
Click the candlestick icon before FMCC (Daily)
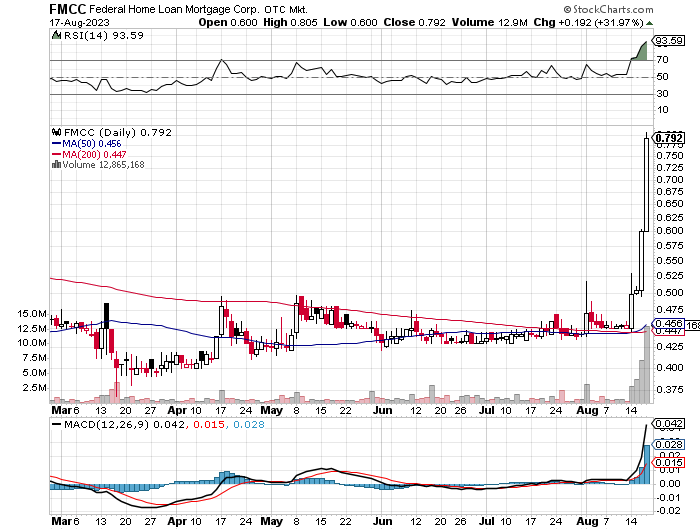(x=57, y=133)
